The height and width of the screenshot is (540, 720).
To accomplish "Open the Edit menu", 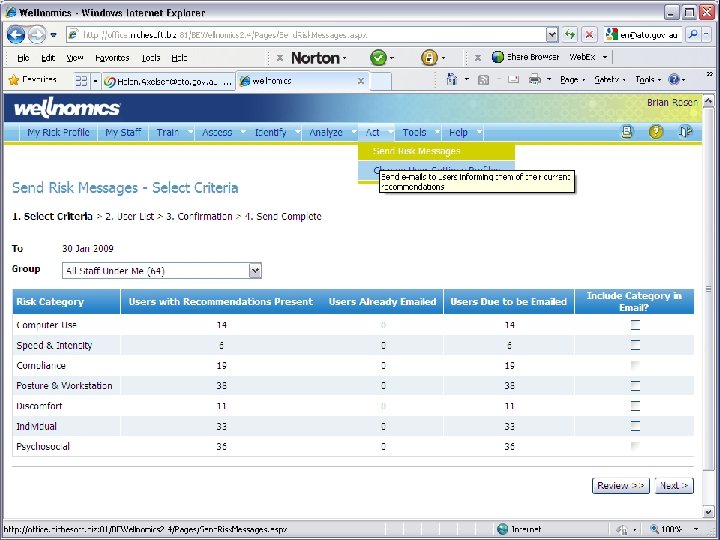I will click(x=48, y=58).
